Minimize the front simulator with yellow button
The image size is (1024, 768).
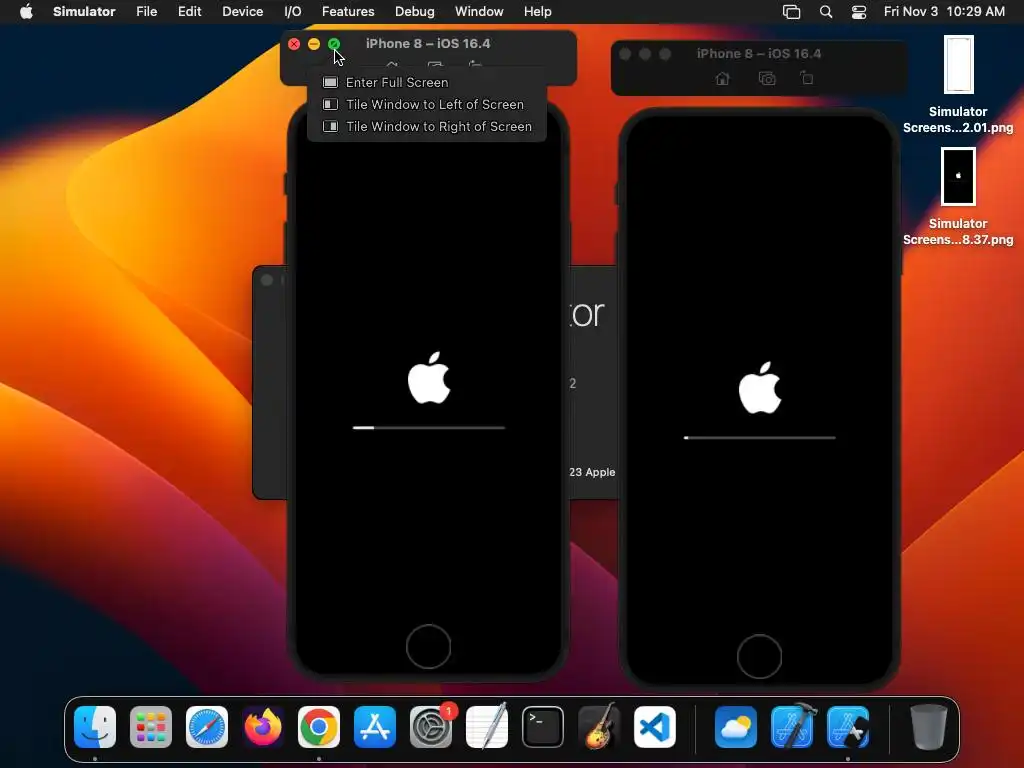(x=314, y=44)
